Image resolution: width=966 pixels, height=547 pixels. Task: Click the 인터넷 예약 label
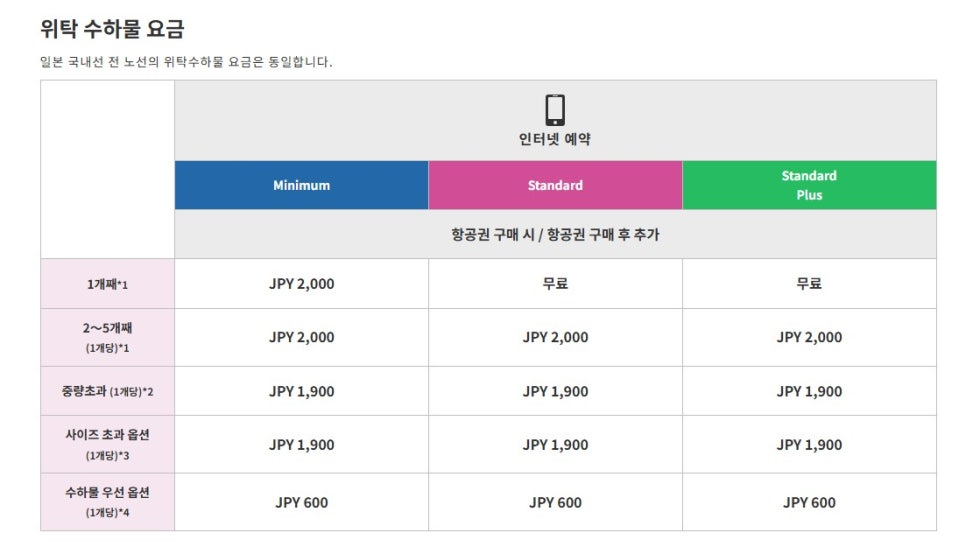click(555, 139)
